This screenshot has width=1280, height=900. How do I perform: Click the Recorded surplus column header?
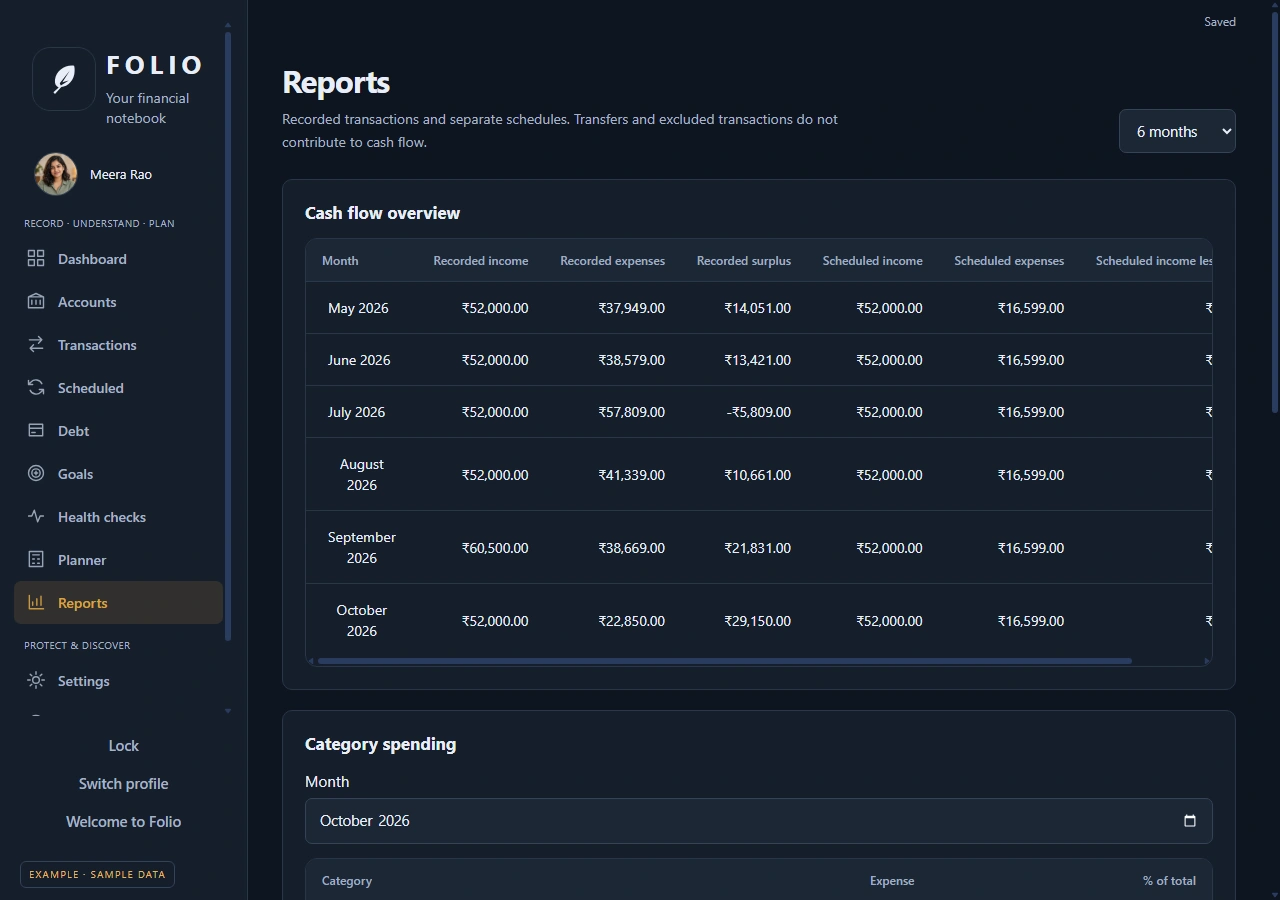[x=744, y=261]
